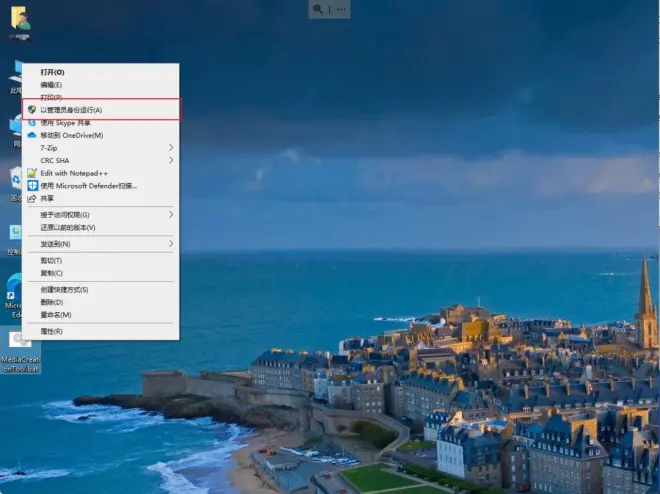The width and height of the screenshot is (660, 494).
Task: Click the OneDrive cloud icon
Action: click(x=32, y=135)
